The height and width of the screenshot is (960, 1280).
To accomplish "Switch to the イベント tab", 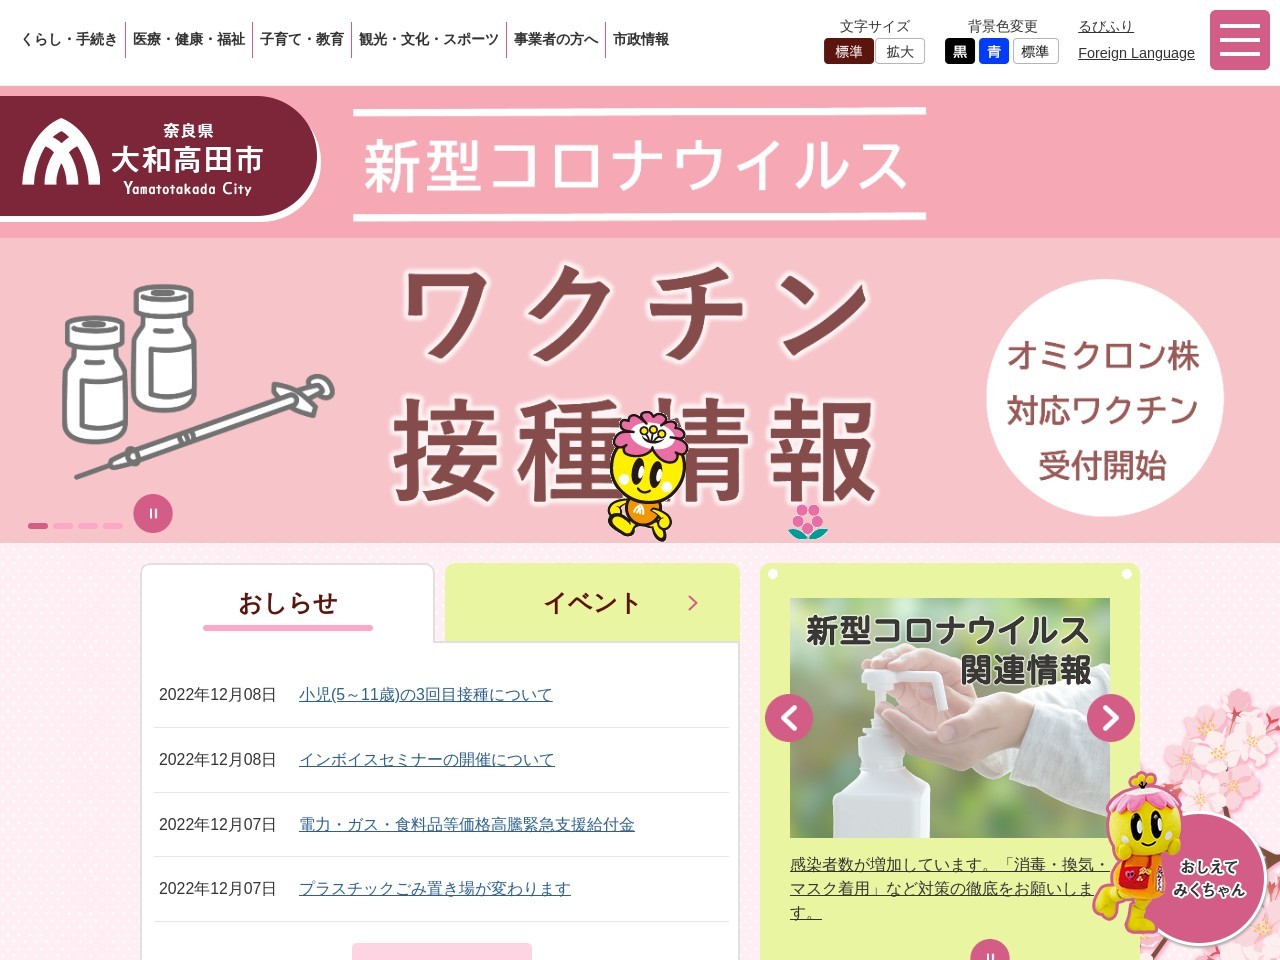I will point(592,603).
